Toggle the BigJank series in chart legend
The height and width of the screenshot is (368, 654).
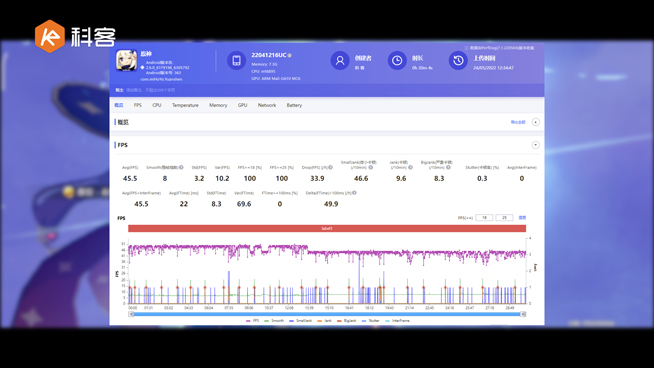click(x=347, y=321)
